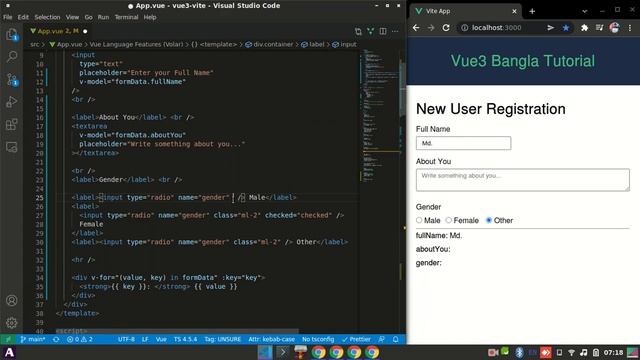Screen dimensions: 640x360
Task: Open a new Chrome tab
Action: click(532, 11)
